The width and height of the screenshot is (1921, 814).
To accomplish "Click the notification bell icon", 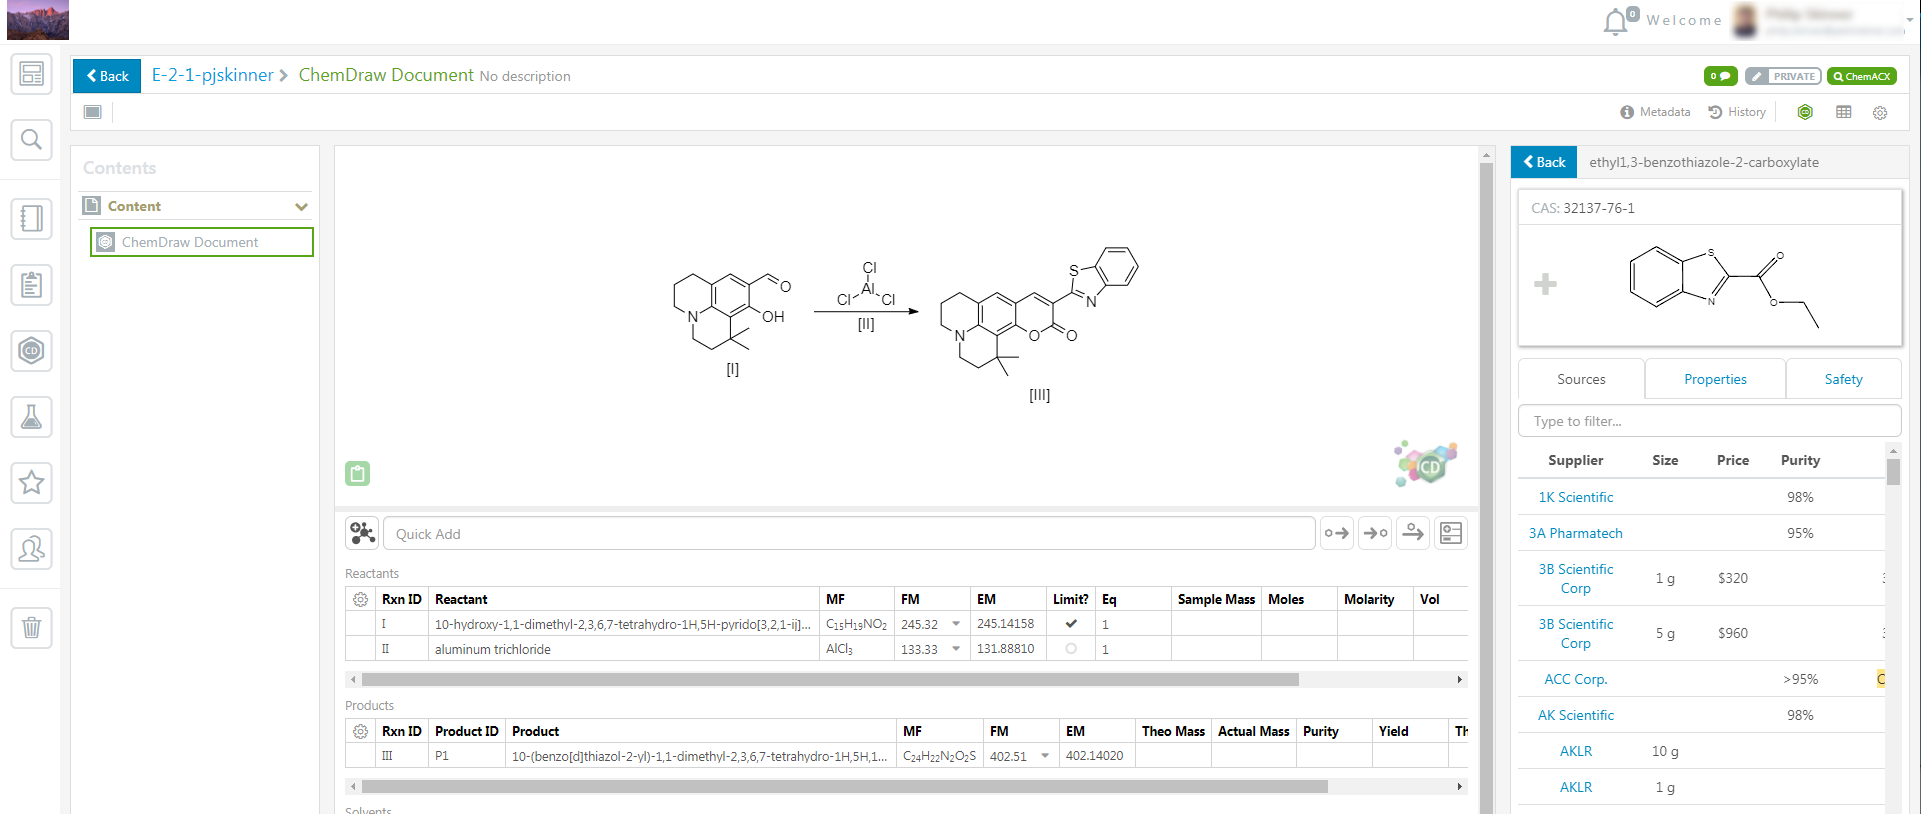I will pyautogui.click(x=1615, y=22).
